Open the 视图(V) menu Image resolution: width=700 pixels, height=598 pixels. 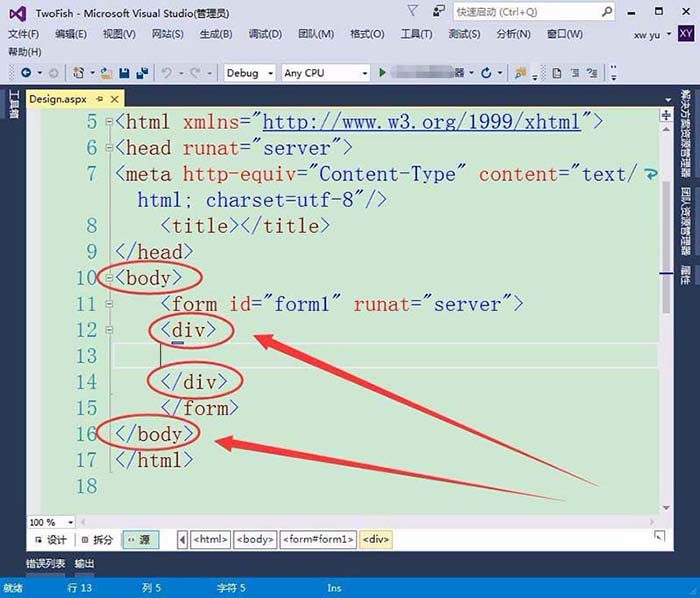pyautogui.click(x=119, y=34)
